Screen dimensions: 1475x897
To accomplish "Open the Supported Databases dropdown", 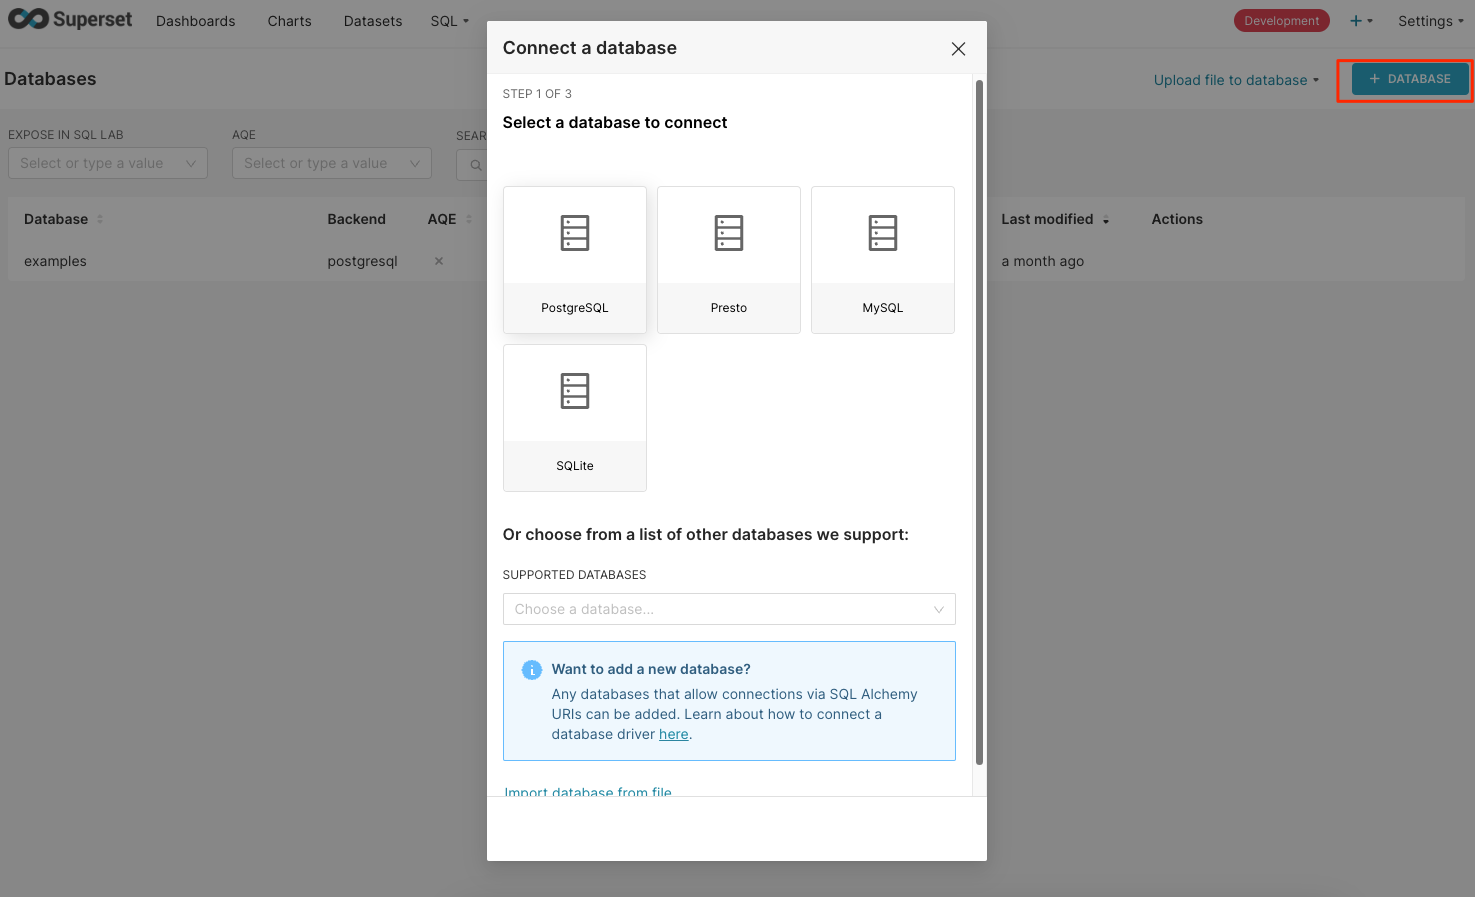I will [x=728, y=609].
